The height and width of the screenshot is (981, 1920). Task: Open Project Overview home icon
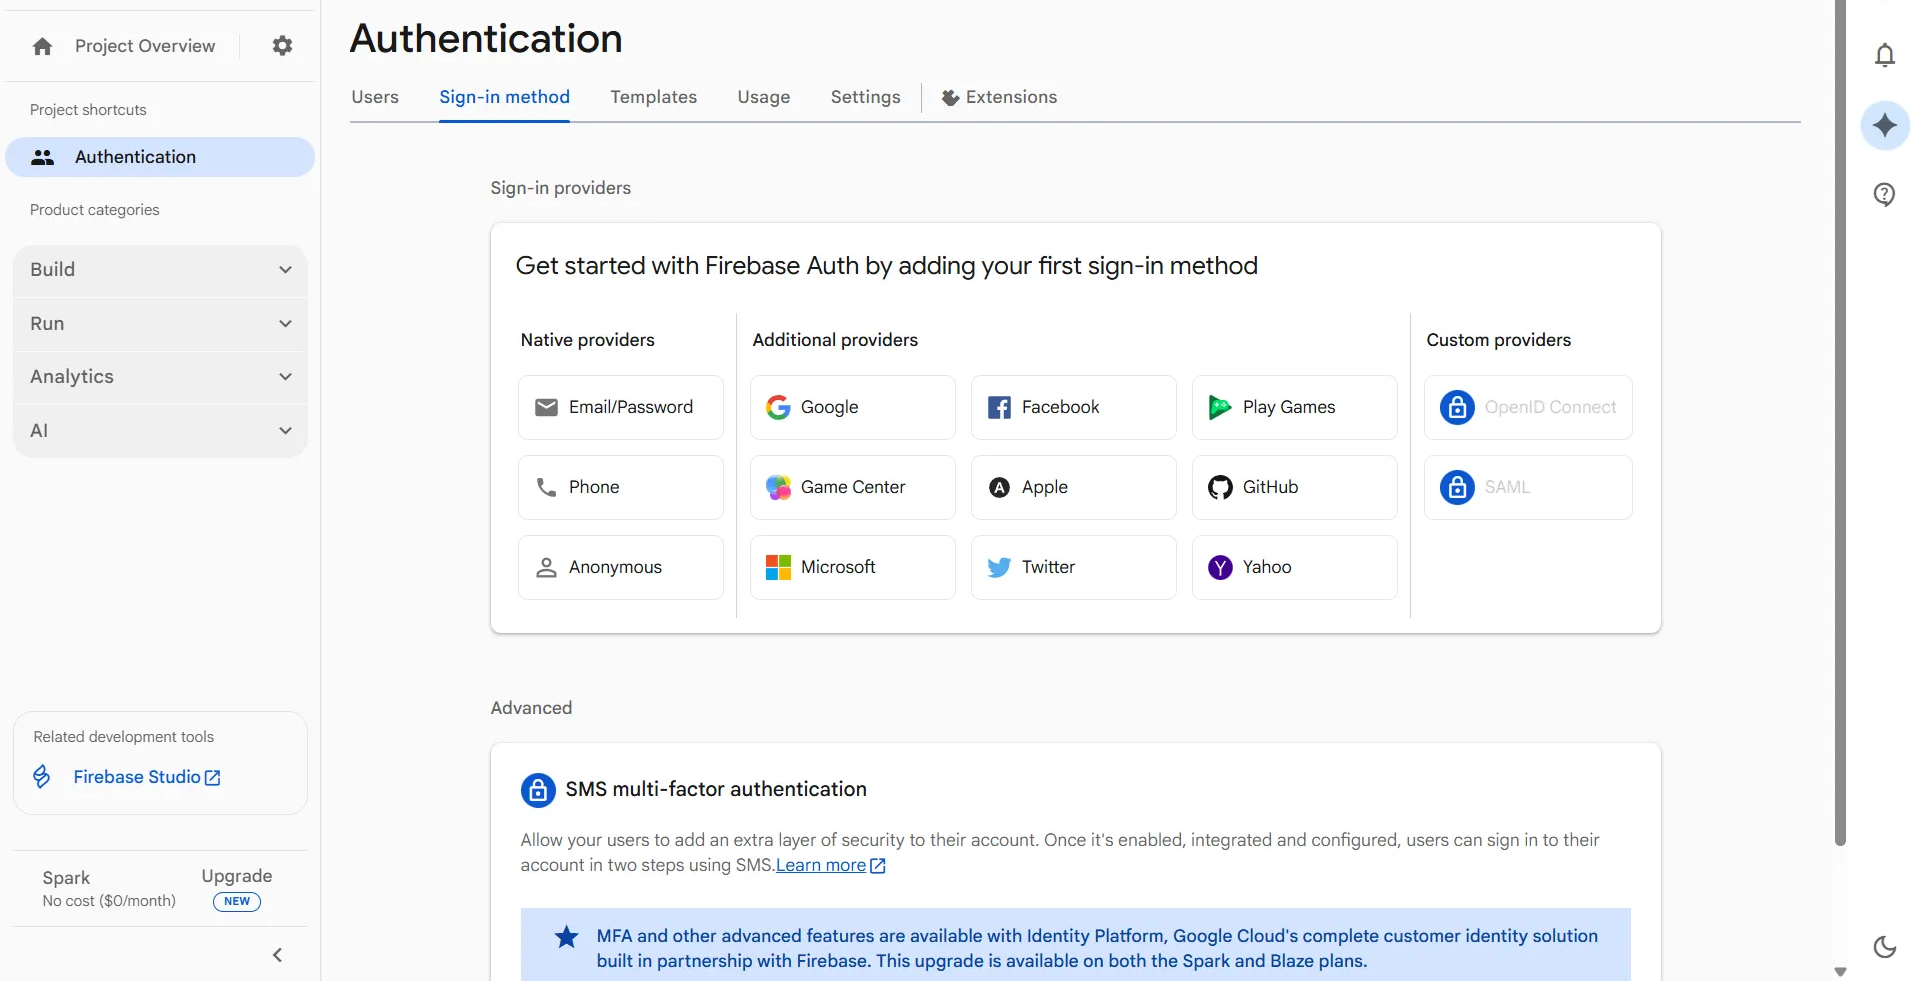[42, 46]
